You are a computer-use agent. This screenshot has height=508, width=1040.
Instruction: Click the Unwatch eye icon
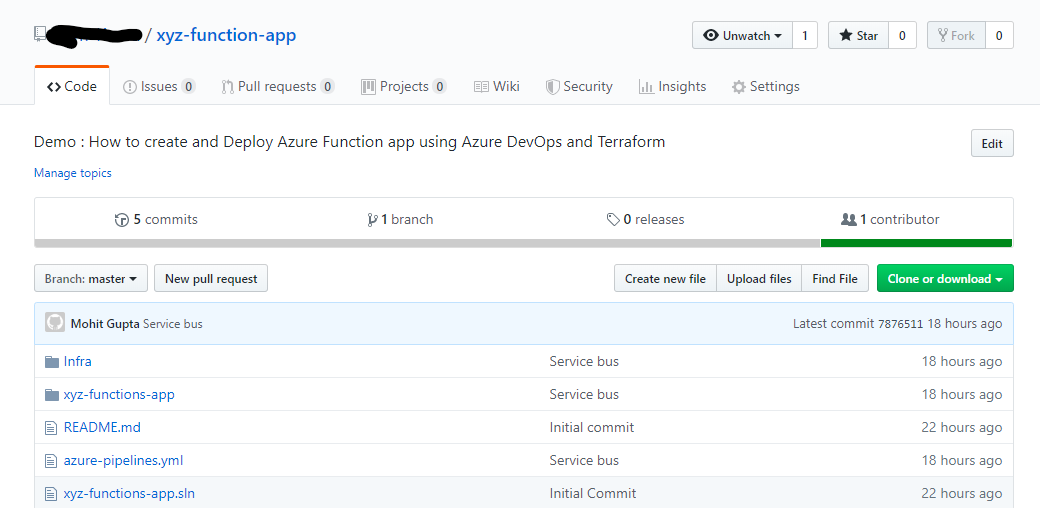711,36
